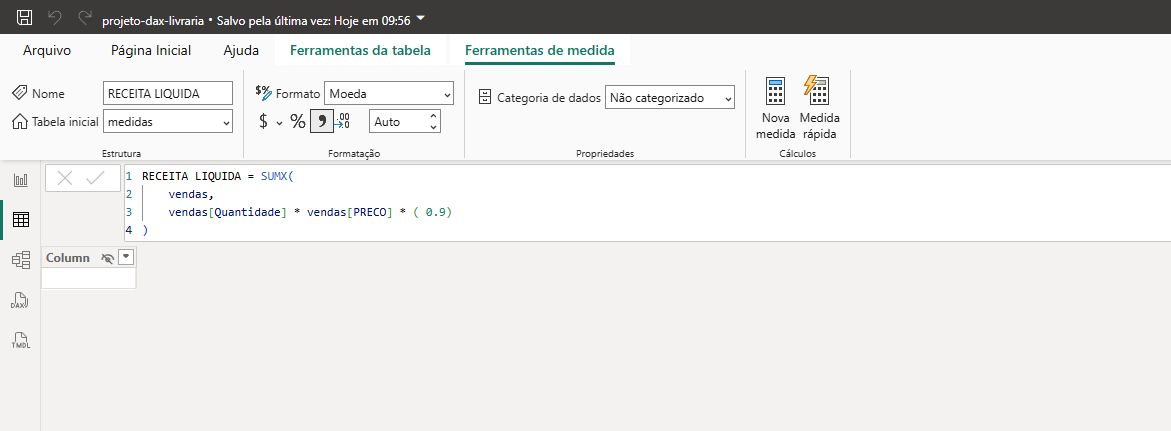Cancel the formula with the X icon
Image resolution: width=1171 pixels, height=431 pixels.
click(65, 179)
